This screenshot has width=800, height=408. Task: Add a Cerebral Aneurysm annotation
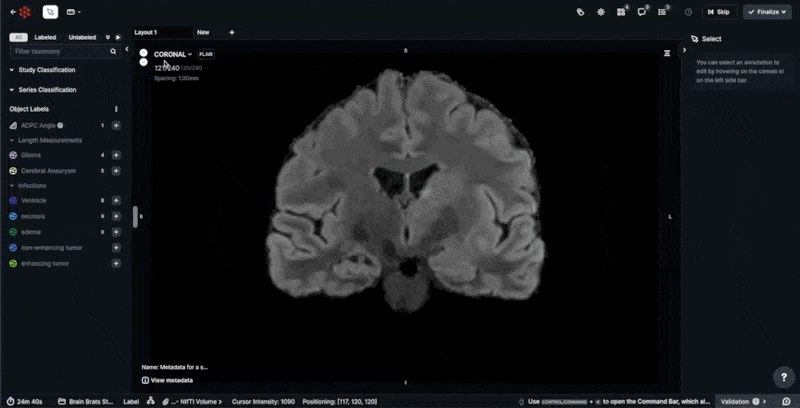tap(116, 171)
